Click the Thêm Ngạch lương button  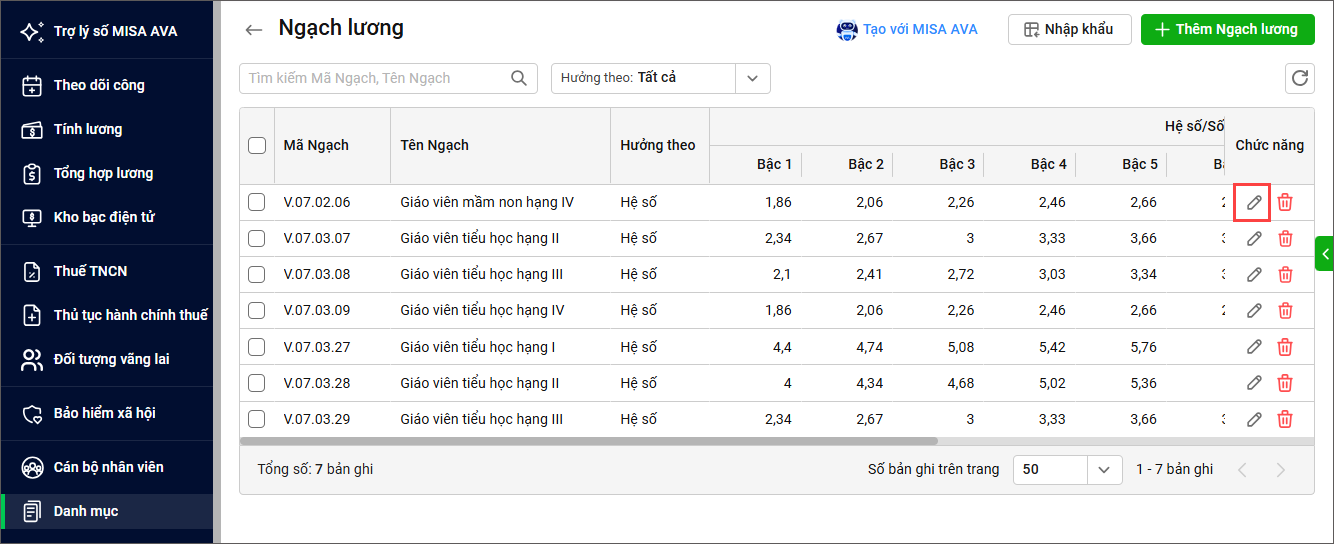[x=1226, y=29]
